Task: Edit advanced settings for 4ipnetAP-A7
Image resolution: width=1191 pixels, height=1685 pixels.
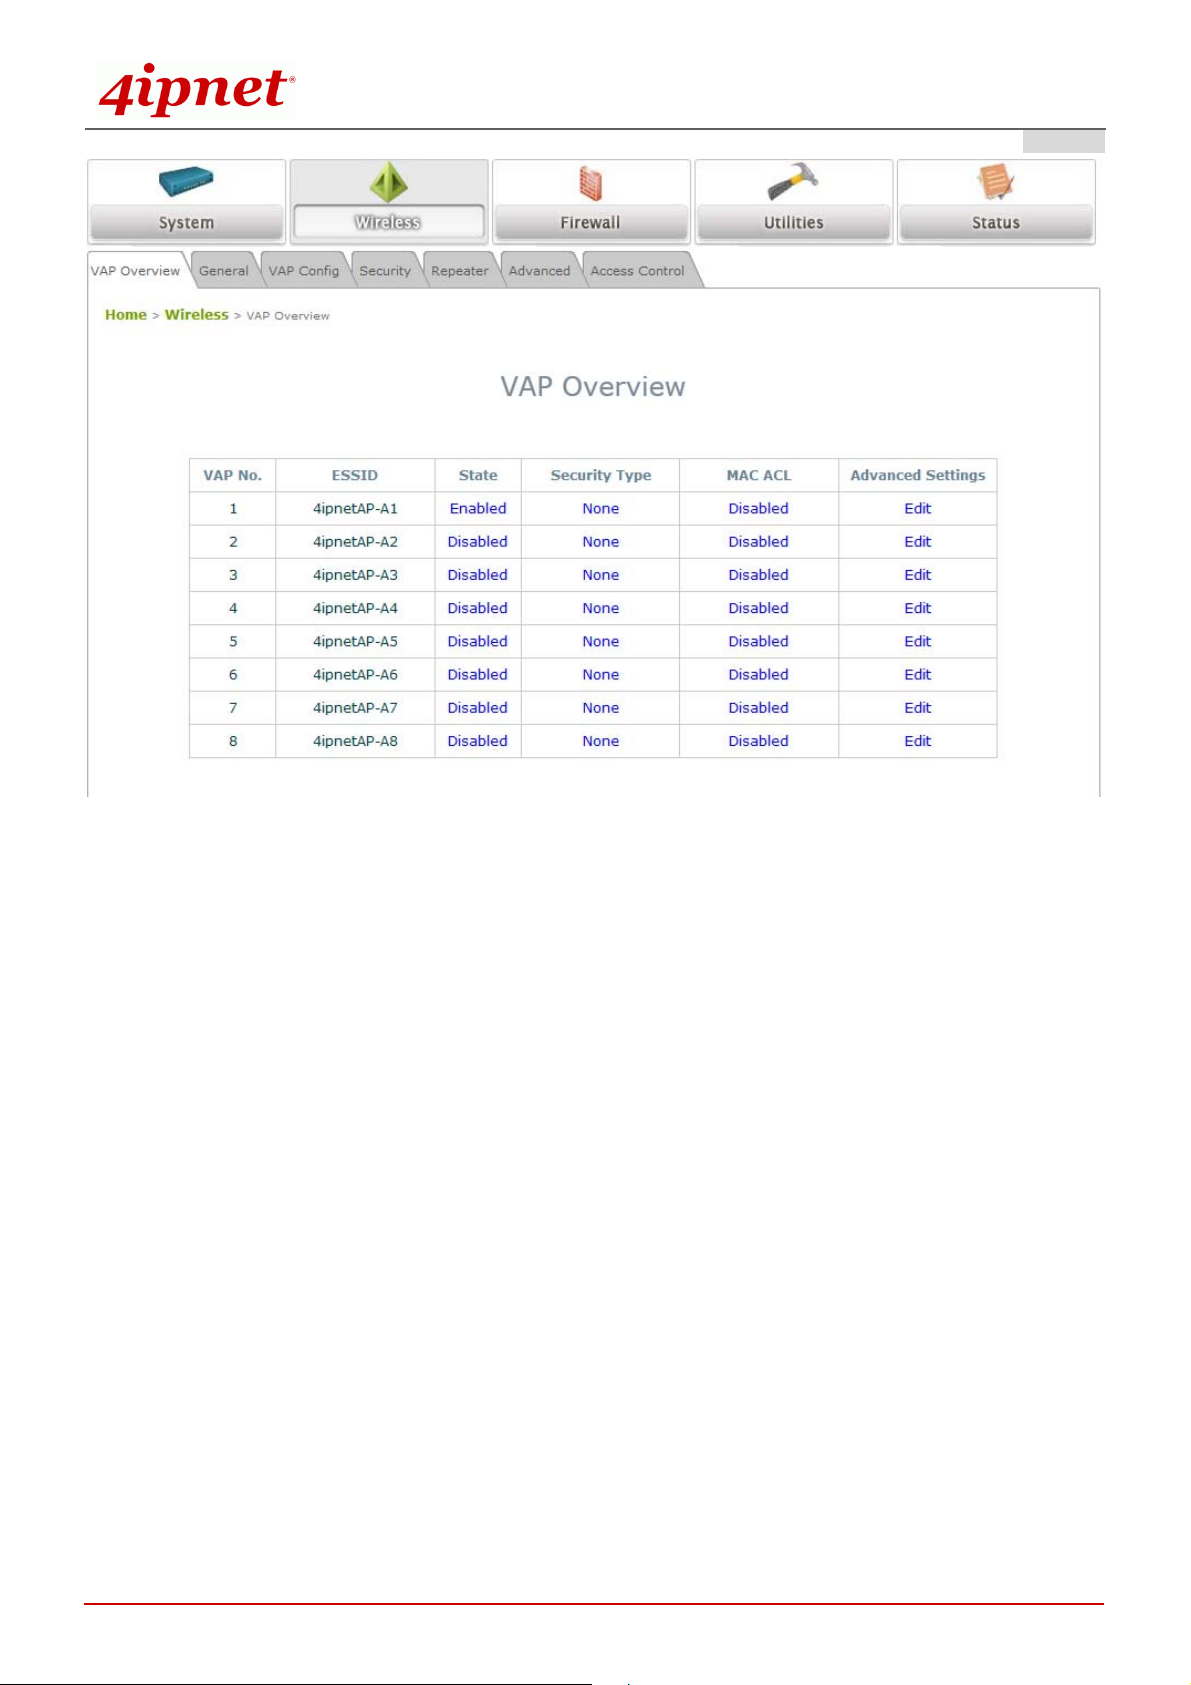Action: pyautogui.click(x=918, y=708)
